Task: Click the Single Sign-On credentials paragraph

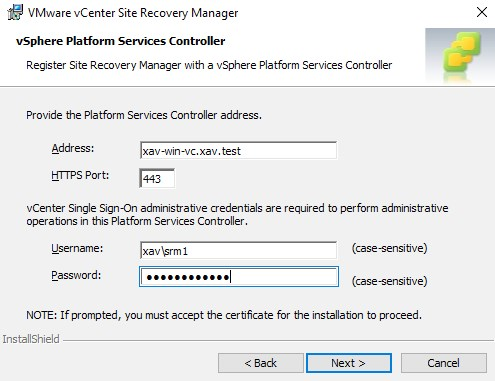Action: [237, 214]
